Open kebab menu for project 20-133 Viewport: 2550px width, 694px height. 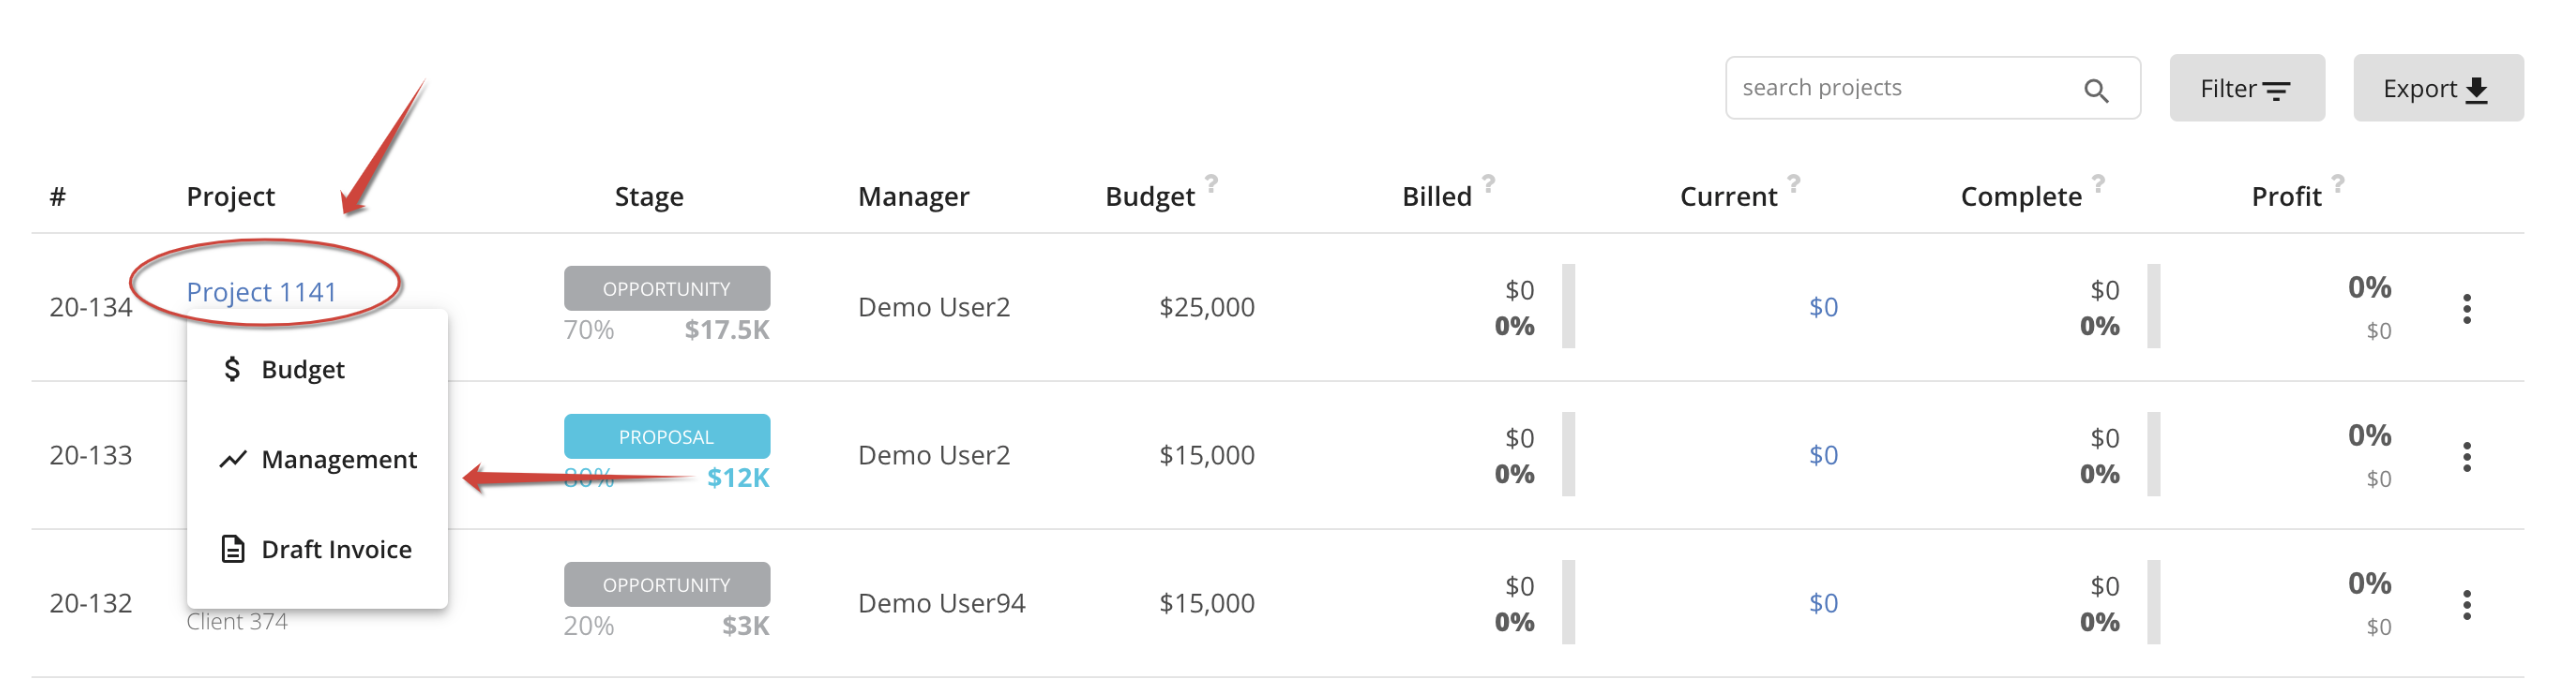click(2465, 457)
